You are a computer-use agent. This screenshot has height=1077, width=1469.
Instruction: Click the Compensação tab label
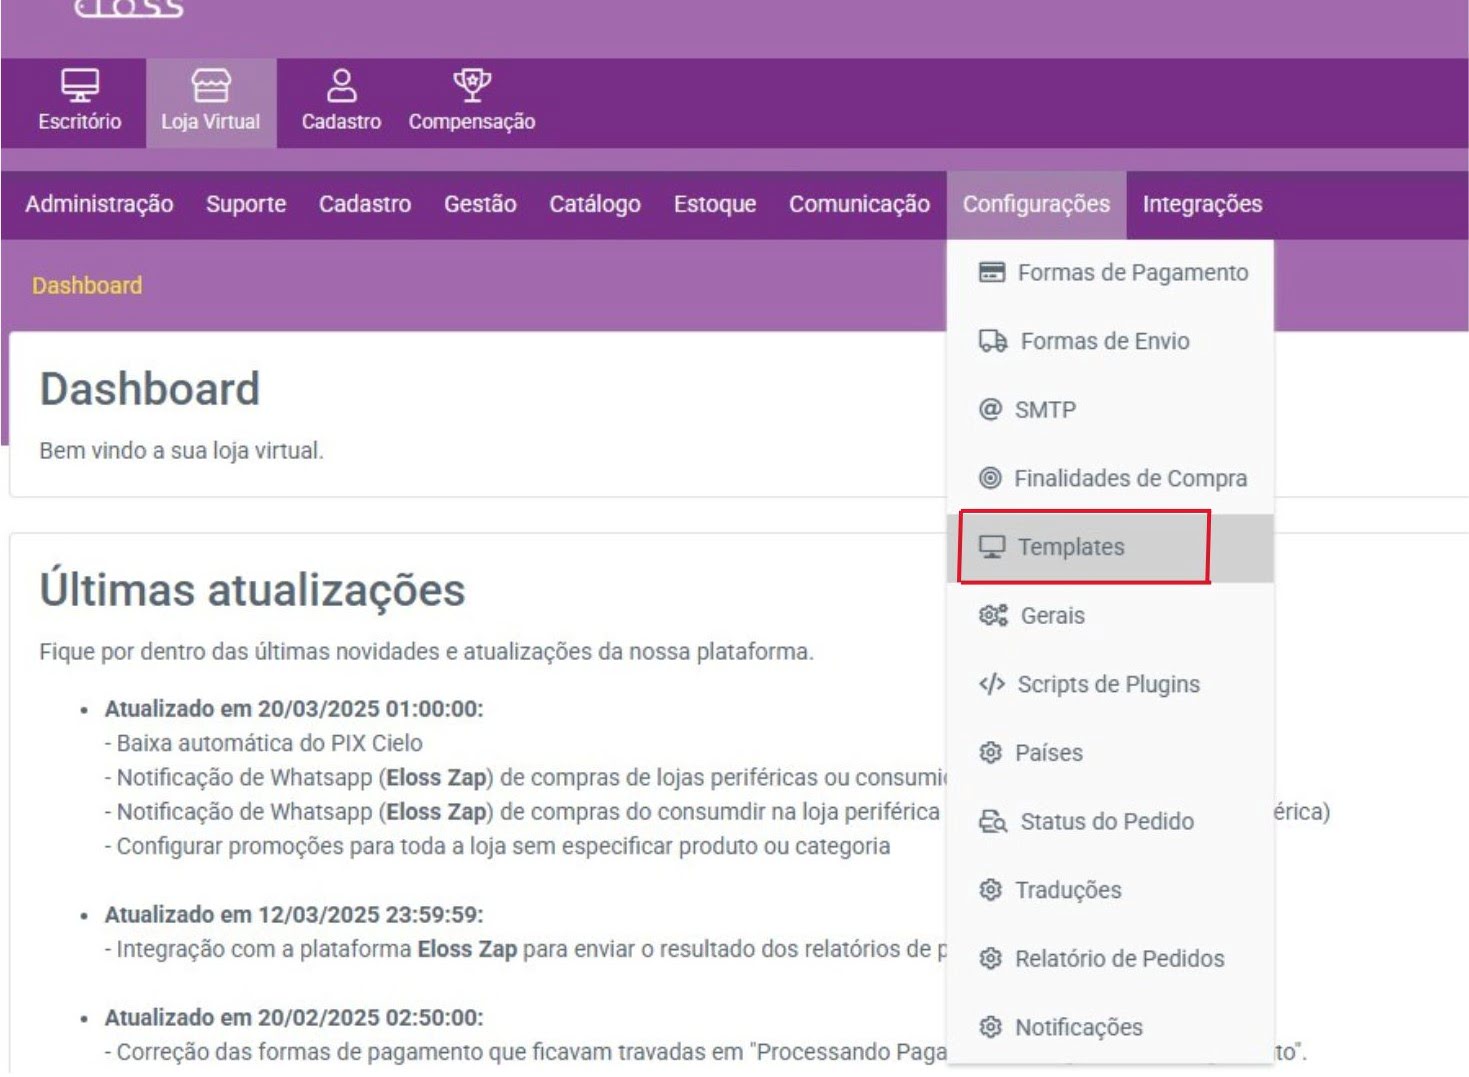coord(472,121)
